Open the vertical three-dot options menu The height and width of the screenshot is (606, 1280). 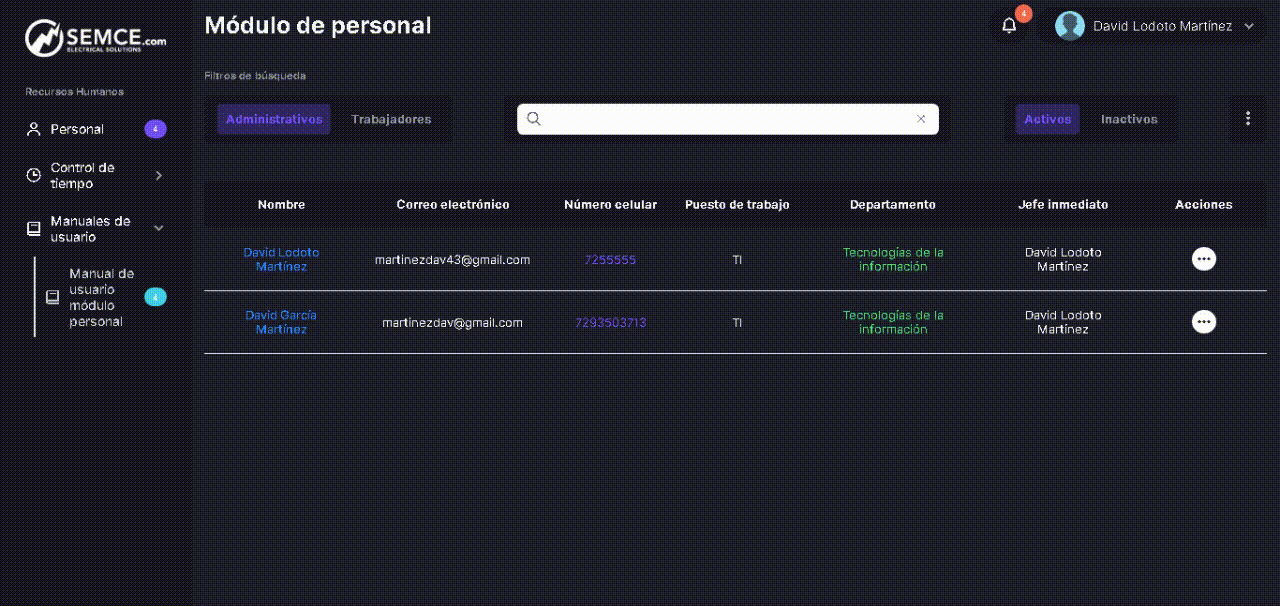(1247, 119)
